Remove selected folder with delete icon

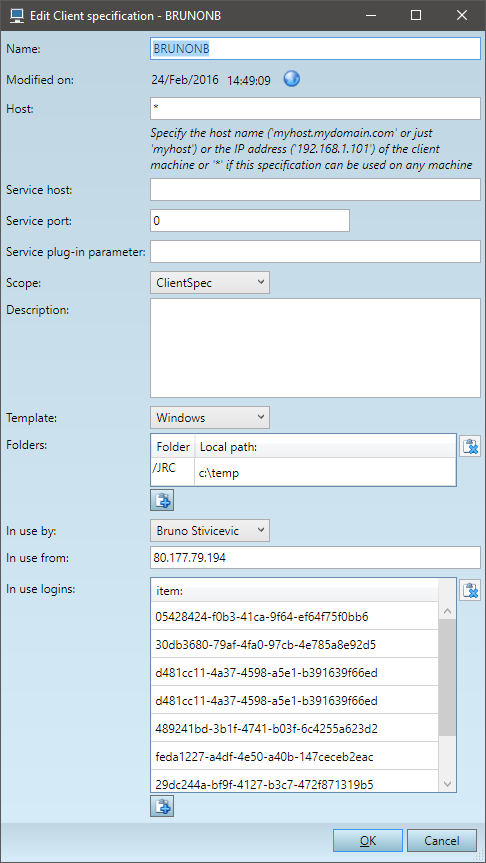469,446
